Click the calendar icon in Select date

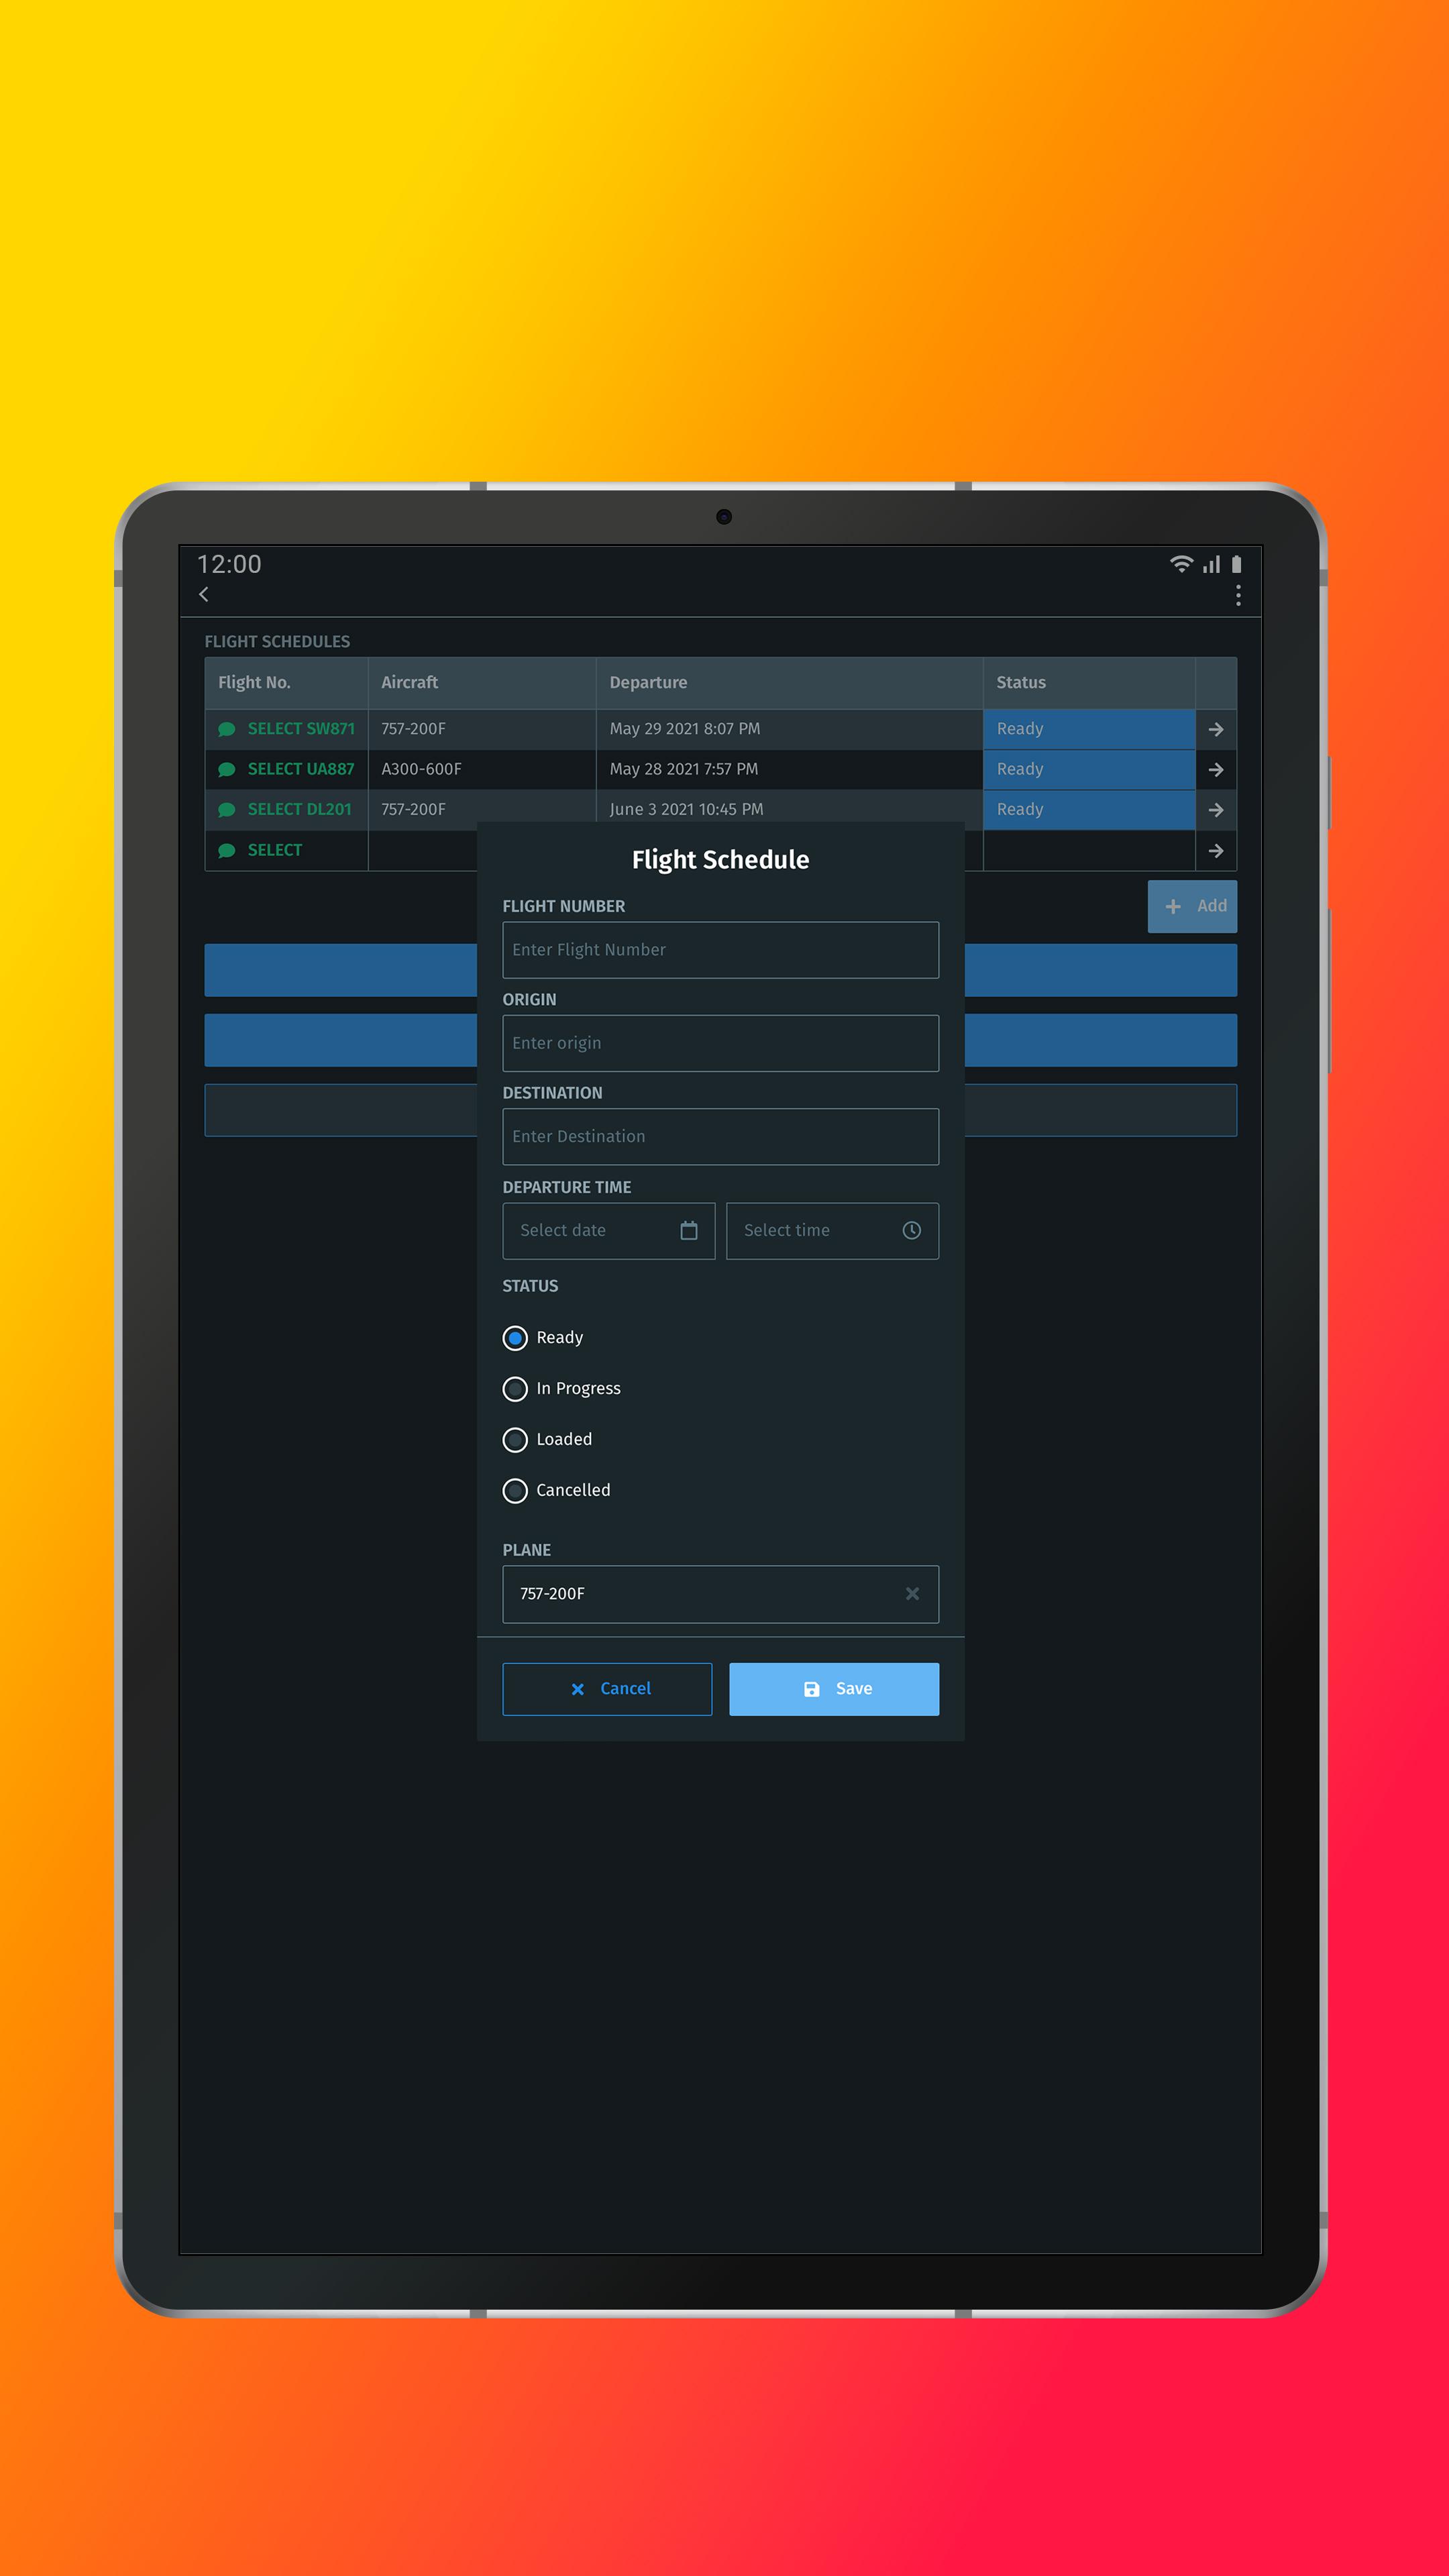tap(689, 1230)
